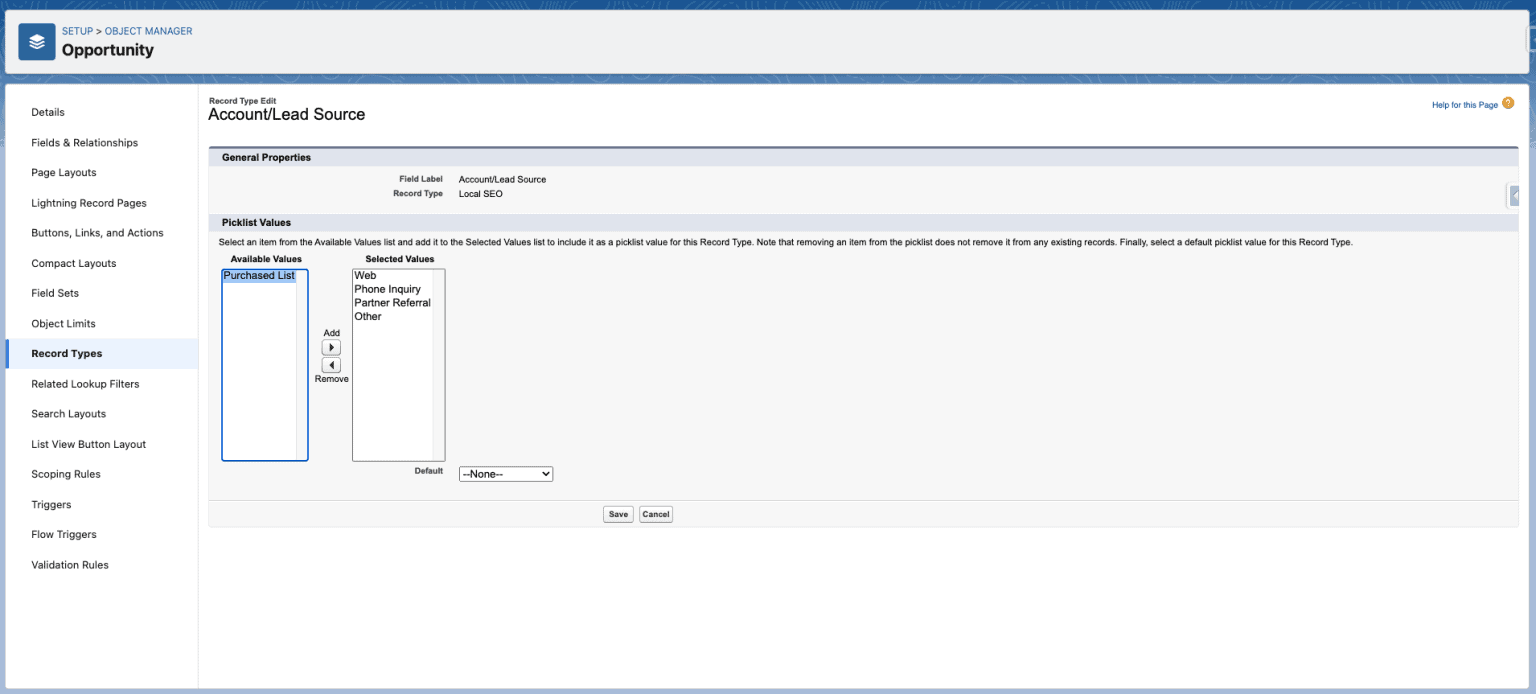The height and width of the screenshot is (694, 1536).
Task: Navigate to Fields & Relationships
Action: coord(85,142)
